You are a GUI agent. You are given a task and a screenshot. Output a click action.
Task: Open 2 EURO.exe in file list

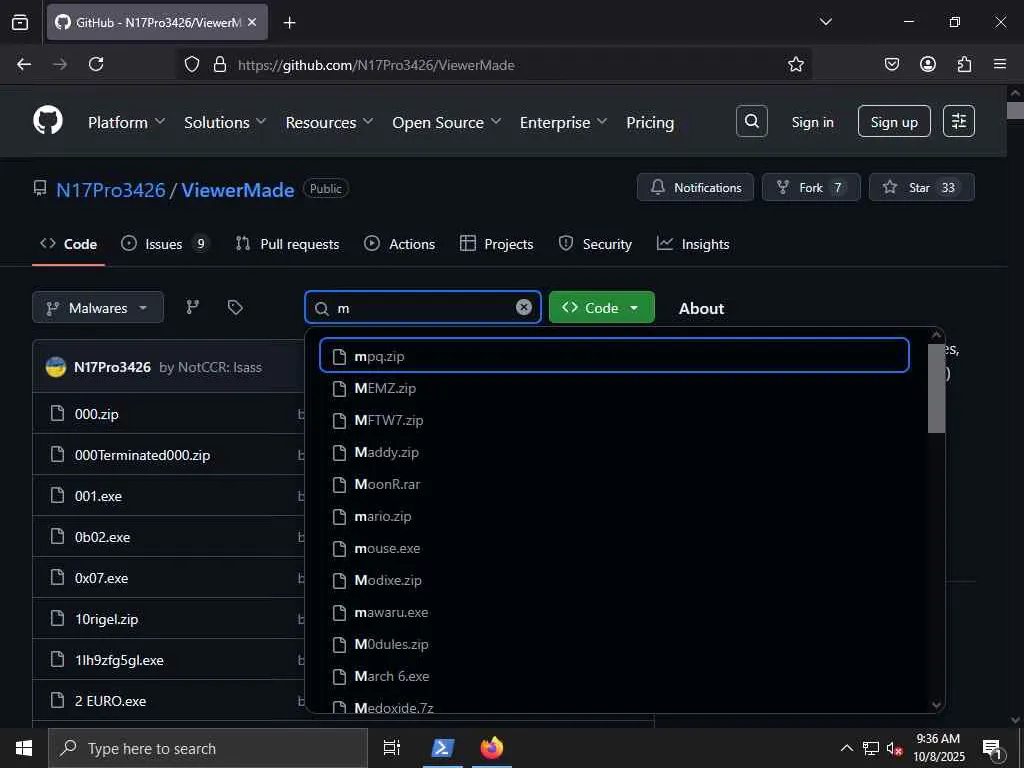point(110,701)
